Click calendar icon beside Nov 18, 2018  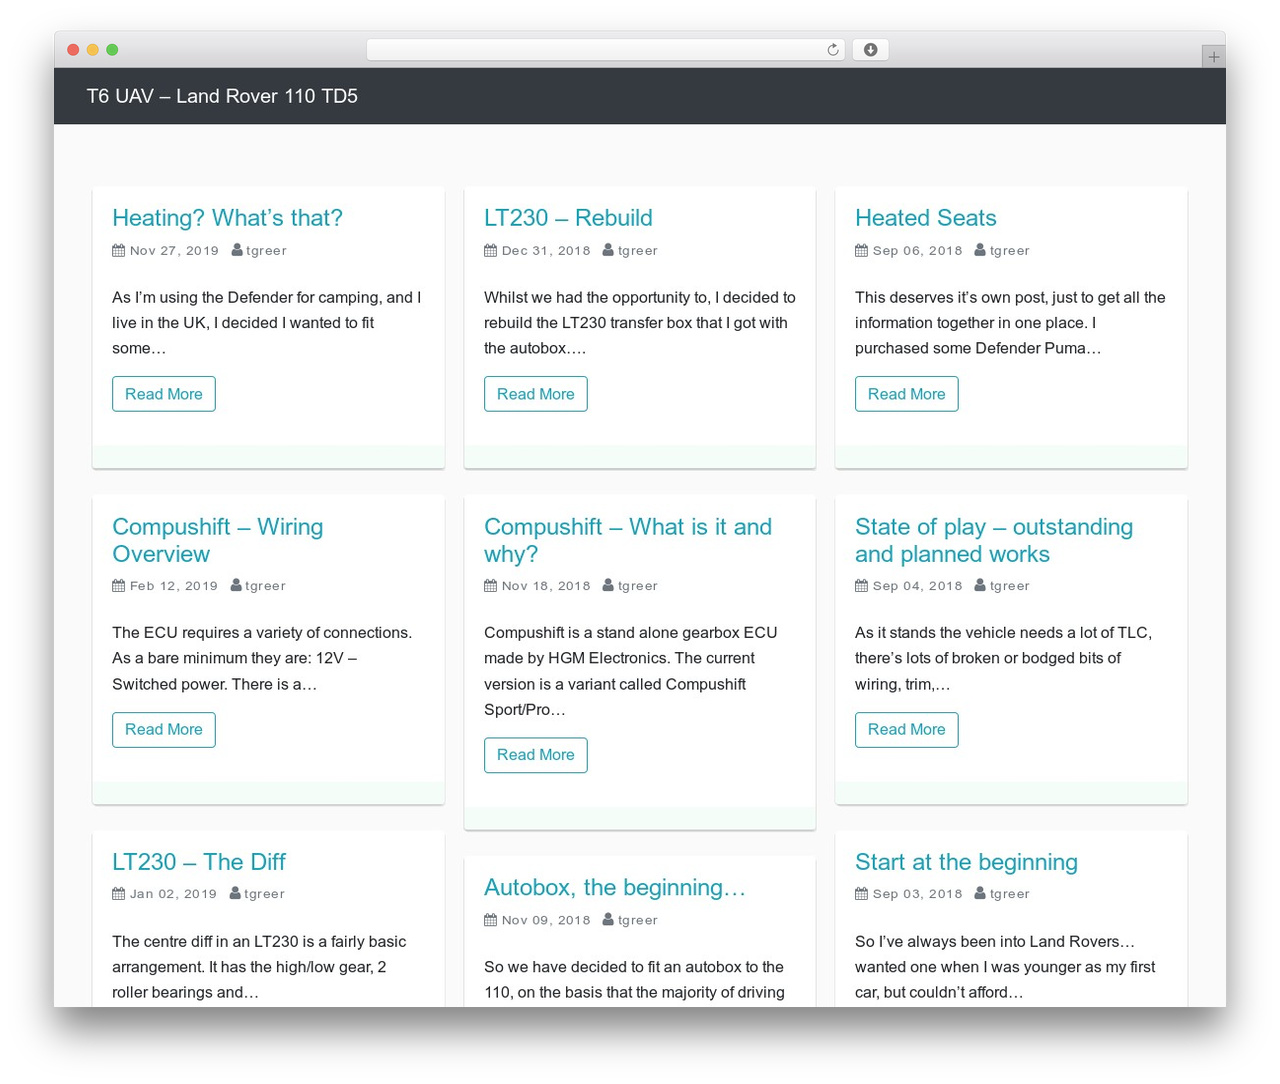click(490, 586)
